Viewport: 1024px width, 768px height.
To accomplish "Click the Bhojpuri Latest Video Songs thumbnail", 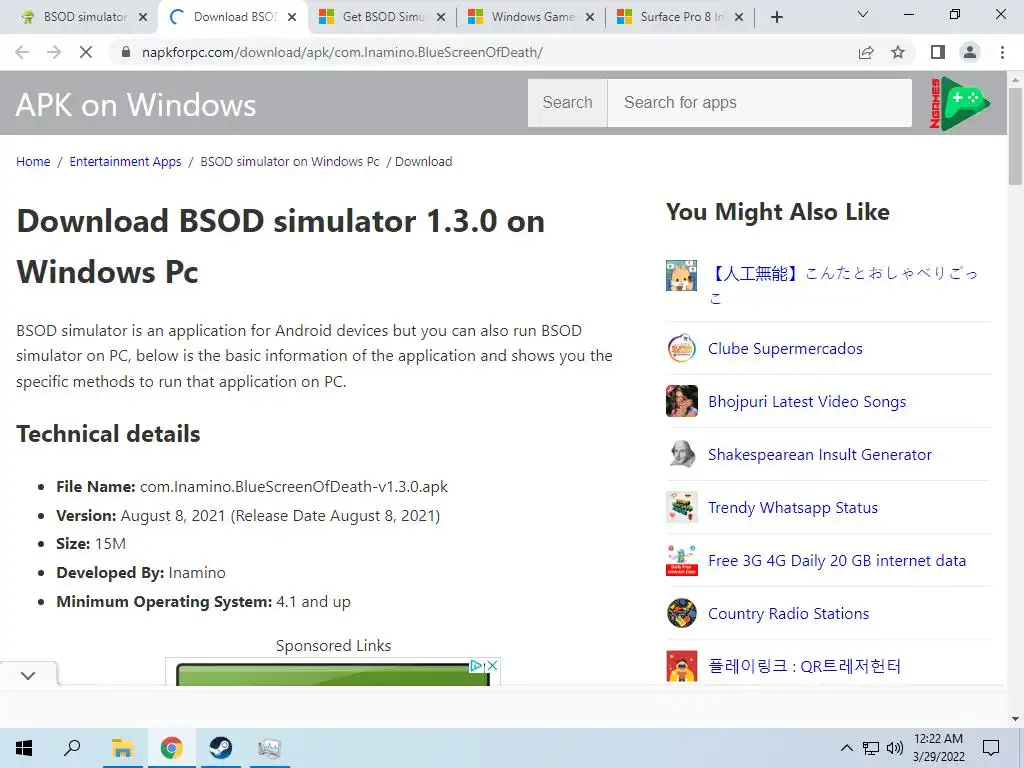I will point(682,401).
